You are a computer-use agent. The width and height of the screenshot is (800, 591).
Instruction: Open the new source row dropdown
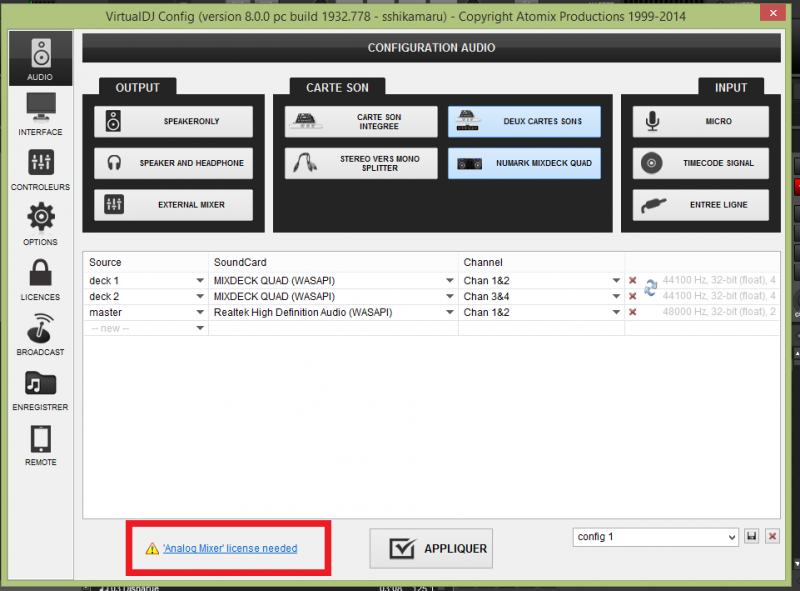tap(200, 328)
